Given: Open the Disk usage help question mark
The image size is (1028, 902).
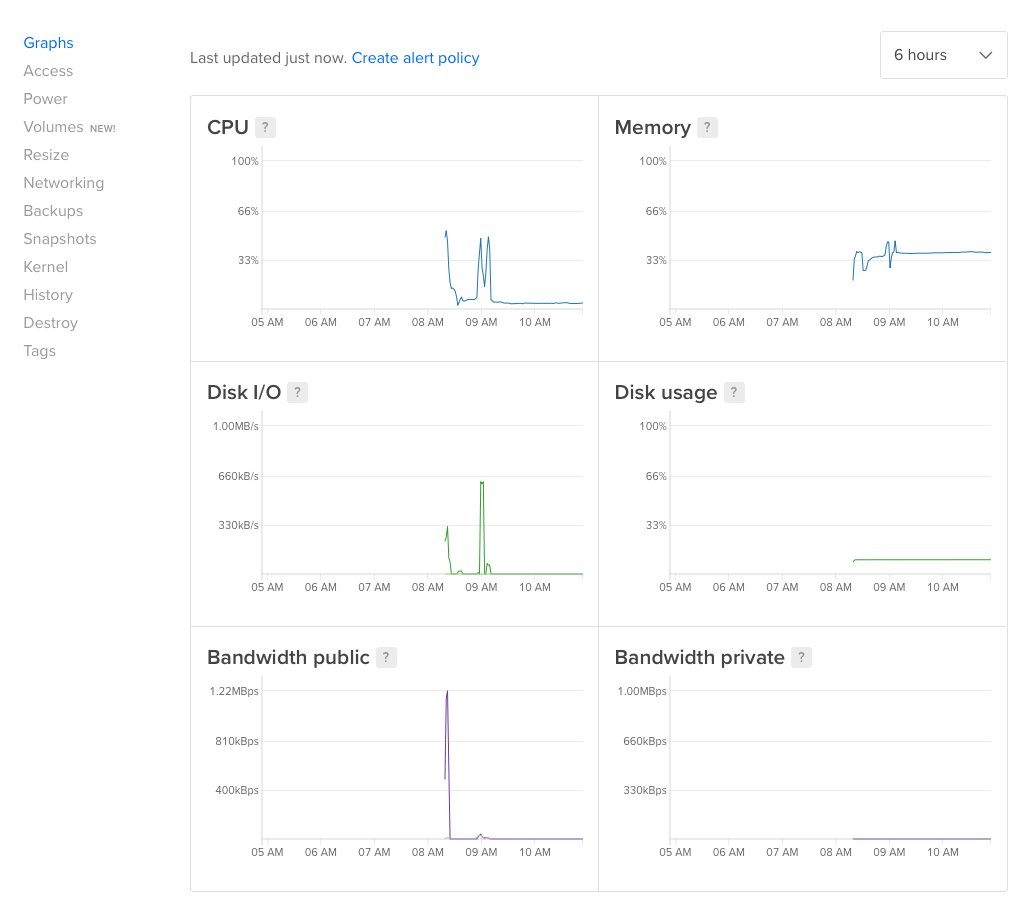Looking at the screenshot, I should coord(734,392).
